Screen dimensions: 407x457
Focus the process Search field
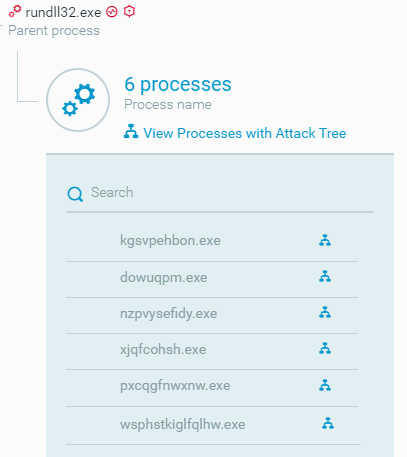coord(220,193)
